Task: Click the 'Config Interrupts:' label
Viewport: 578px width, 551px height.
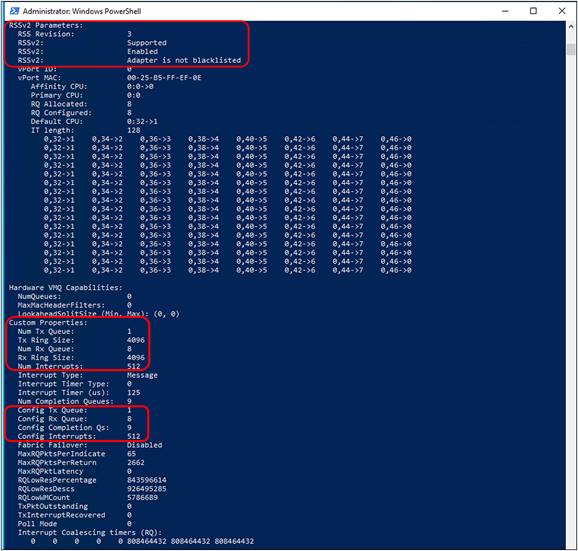Action: [x=57, y=437]
